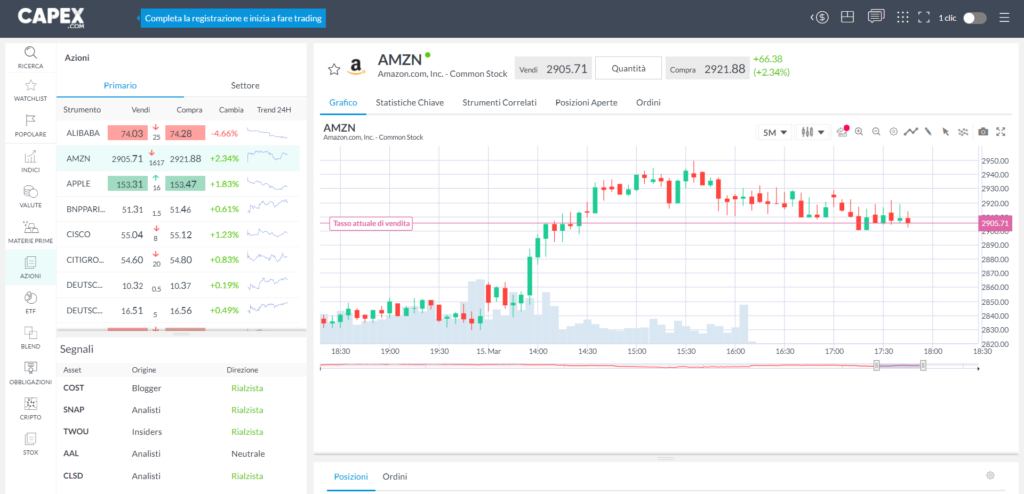Select the Ordini tab in bottom panel
Screen dimensions: 1024x494
tap(395, 476)
